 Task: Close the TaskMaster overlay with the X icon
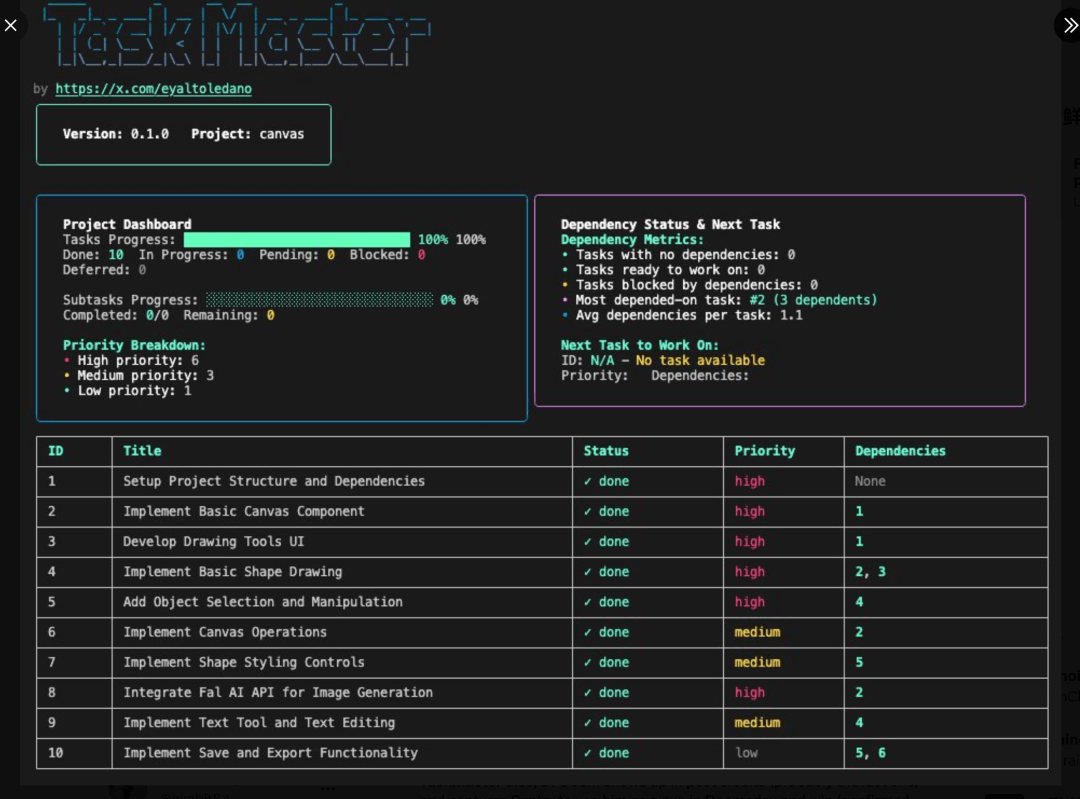pos(11,25)
